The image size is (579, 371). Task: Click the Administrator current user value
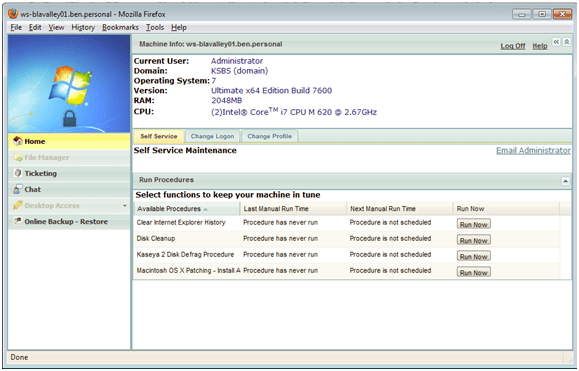[x=237, y=61]
